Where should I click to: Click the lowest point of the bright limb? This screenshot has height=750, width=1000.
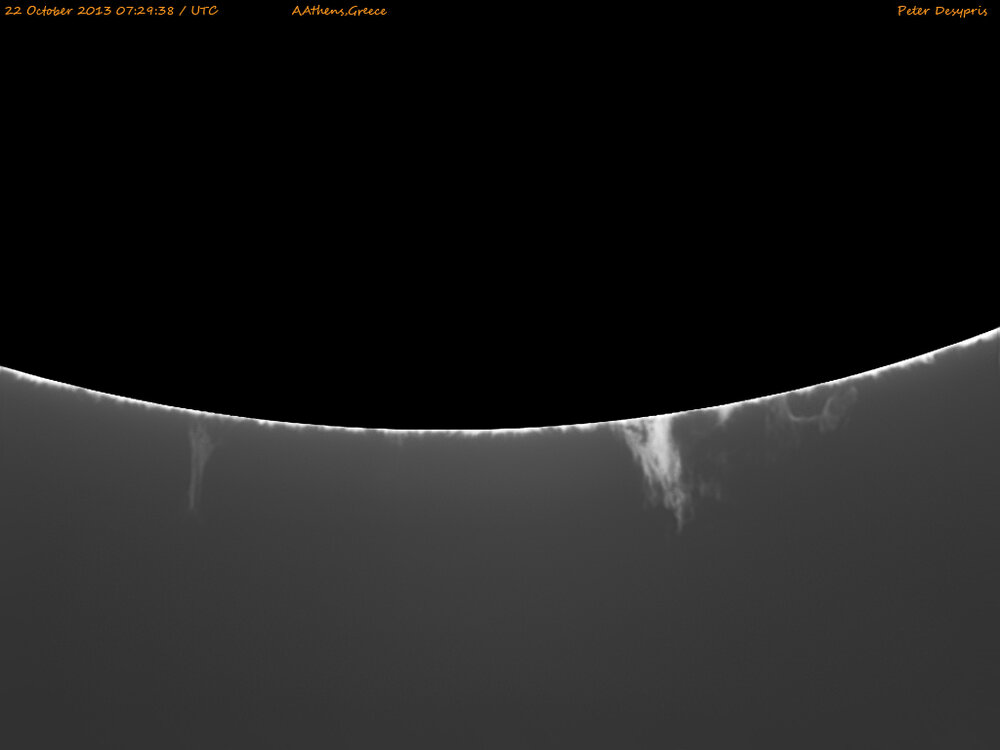tap(480, 430)
